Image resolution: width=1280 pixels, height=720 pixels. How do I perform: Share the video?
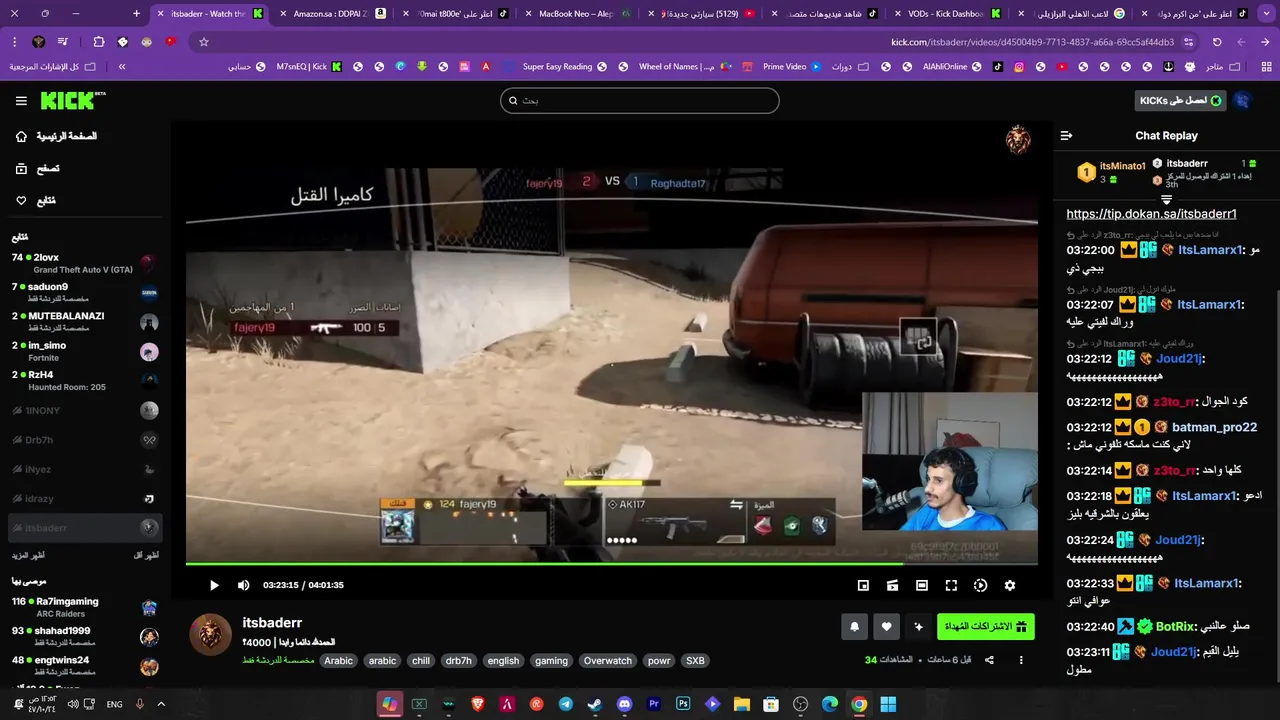(x=989, y=660)
